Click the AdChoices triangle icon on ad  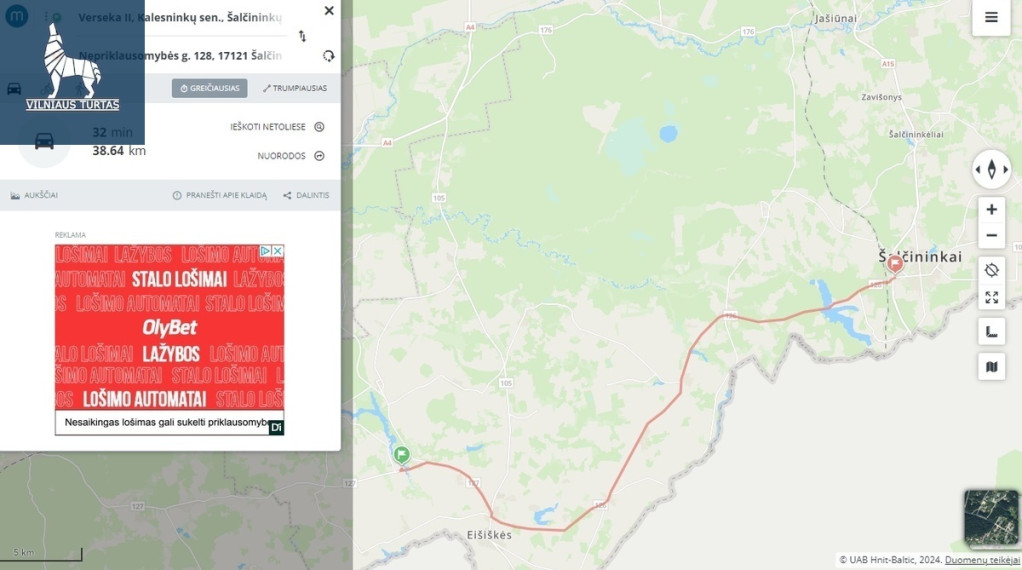pyautogui.click(x=265, y=251)
